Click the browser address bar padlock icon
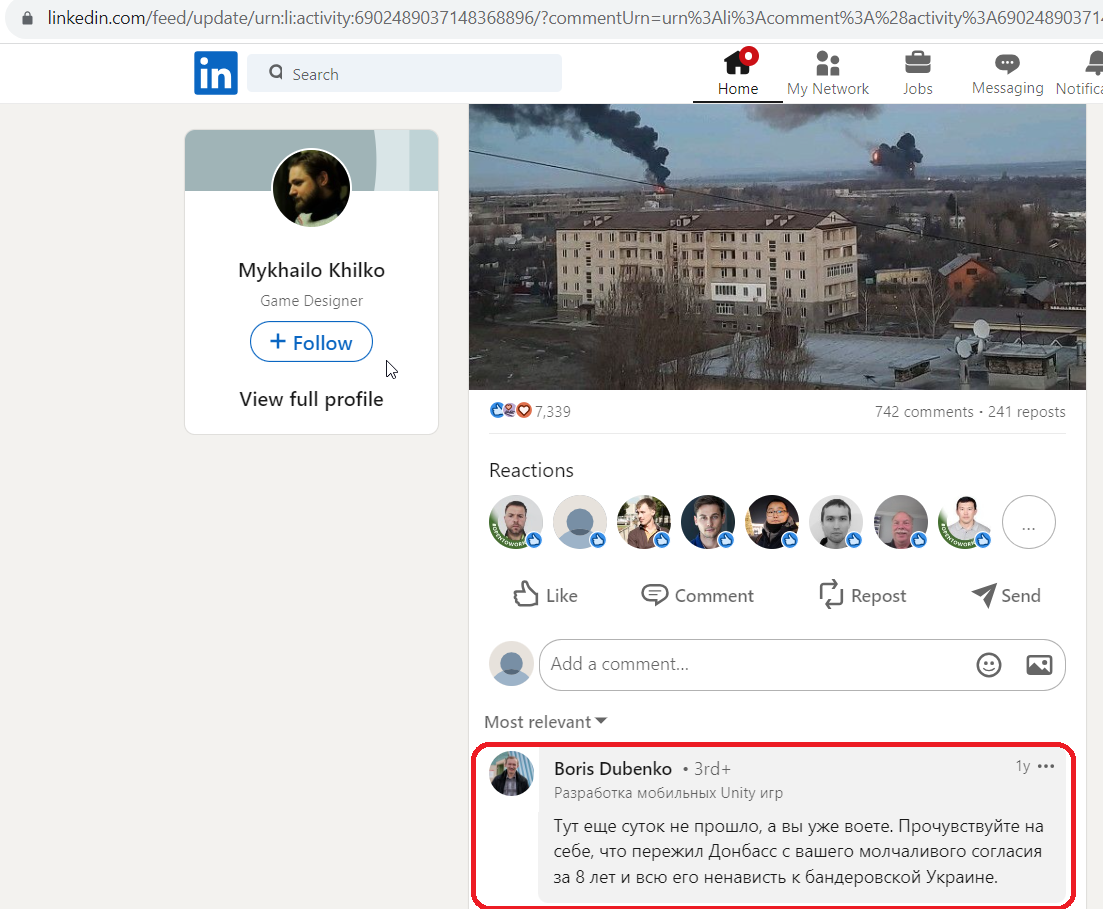Screen dimensions: 1103x909 pos(27,18)
